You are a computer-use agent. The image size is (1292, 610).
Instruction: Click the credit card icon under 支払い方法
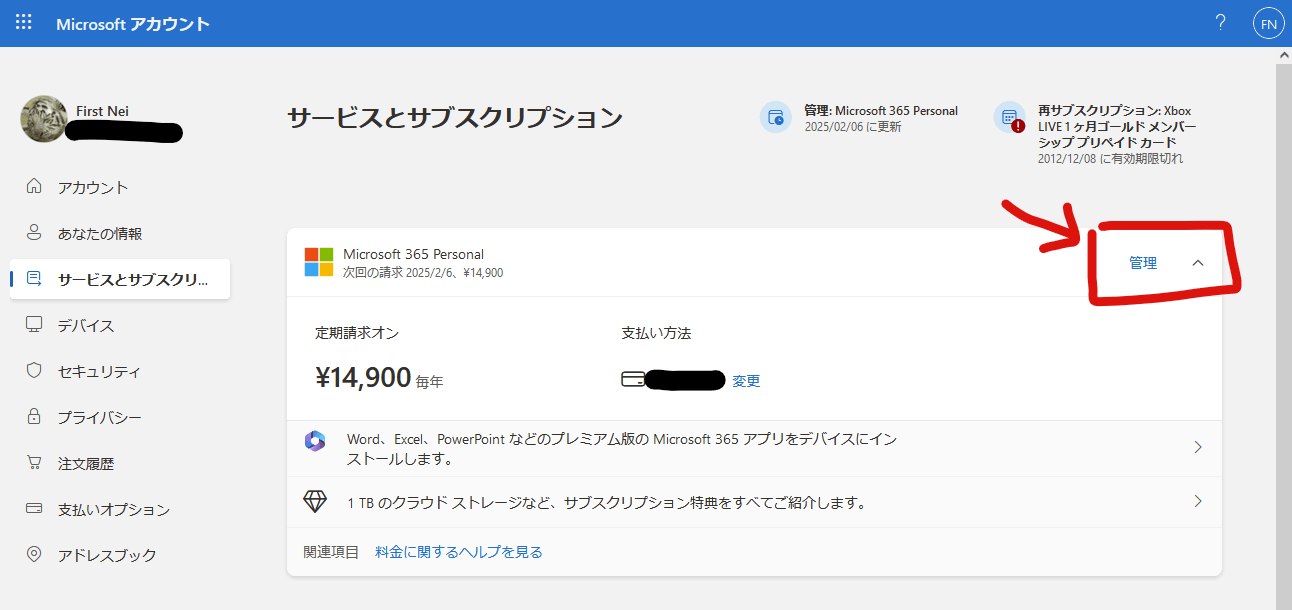632,380
